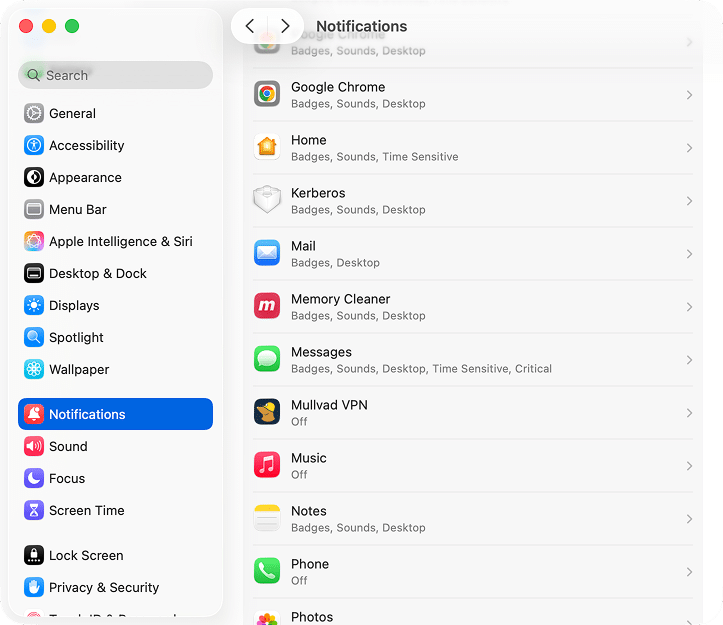Click the Accessibility icon in sidebar

tap(34, 145)
